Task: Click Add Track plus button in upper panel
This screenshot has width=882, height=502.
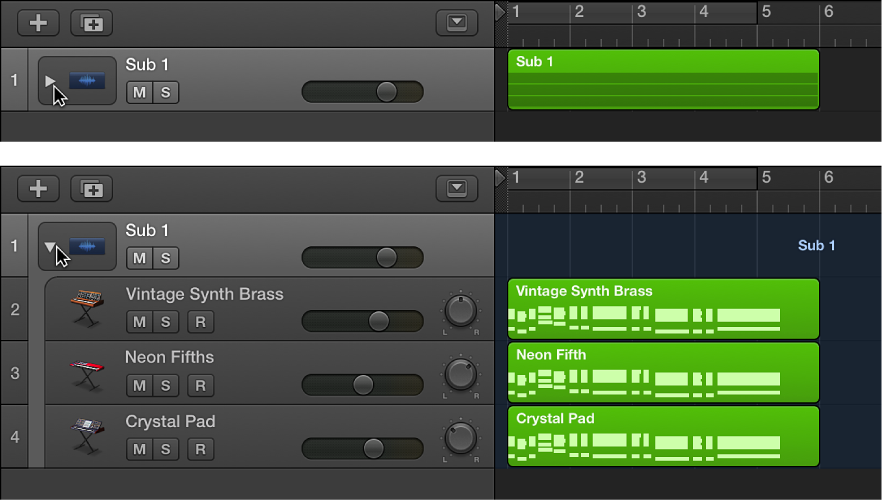Action: tap(38, 23)
